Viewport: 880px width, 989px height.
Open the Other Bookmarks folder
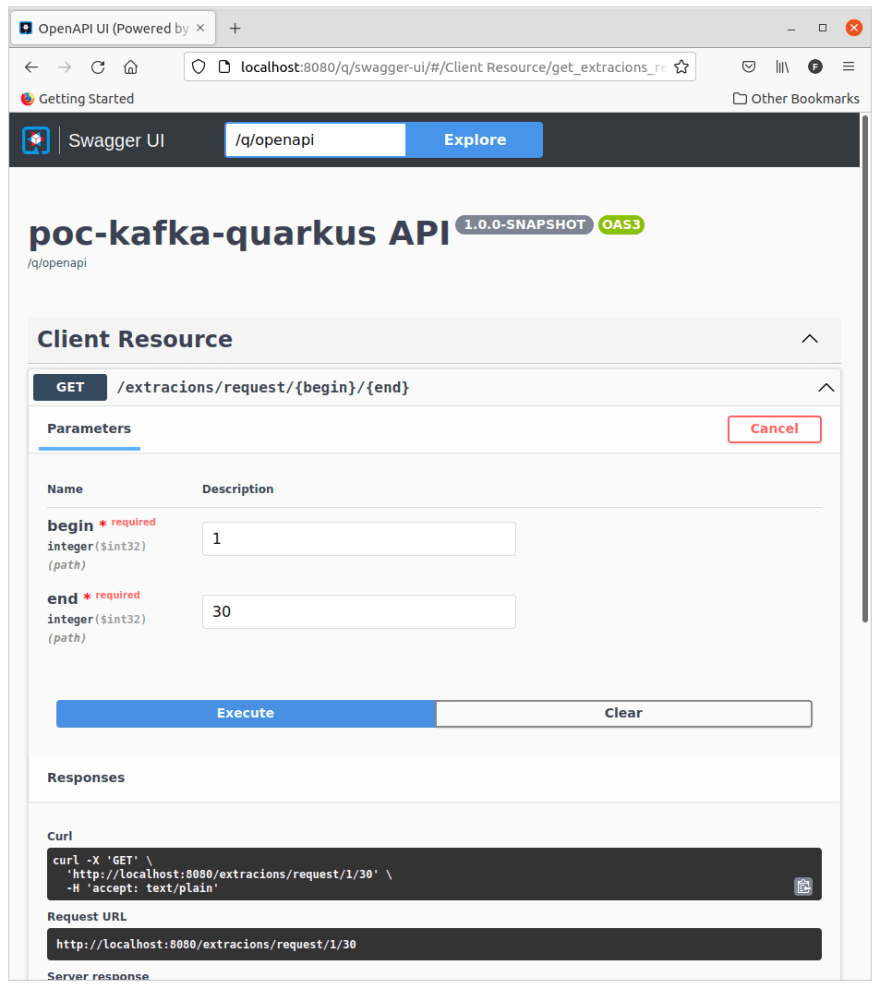(x=796, y=99)
